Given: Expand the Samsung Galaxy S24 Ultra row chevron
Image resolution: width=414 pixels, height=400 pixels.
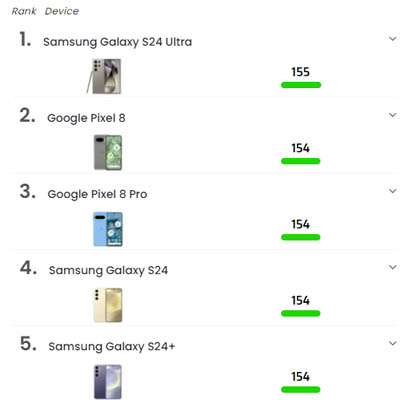Looking at the screenshot, I should [x=393, y=39].
